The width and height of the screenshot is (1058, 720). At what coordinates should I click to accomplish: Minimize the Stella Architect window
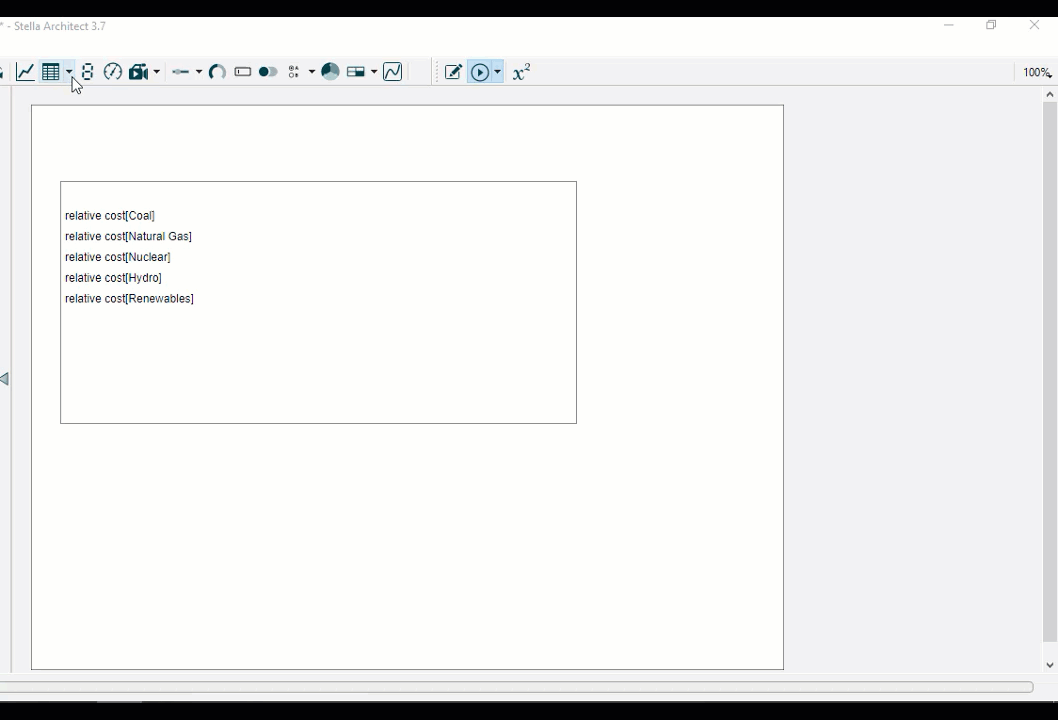[949, 25]
